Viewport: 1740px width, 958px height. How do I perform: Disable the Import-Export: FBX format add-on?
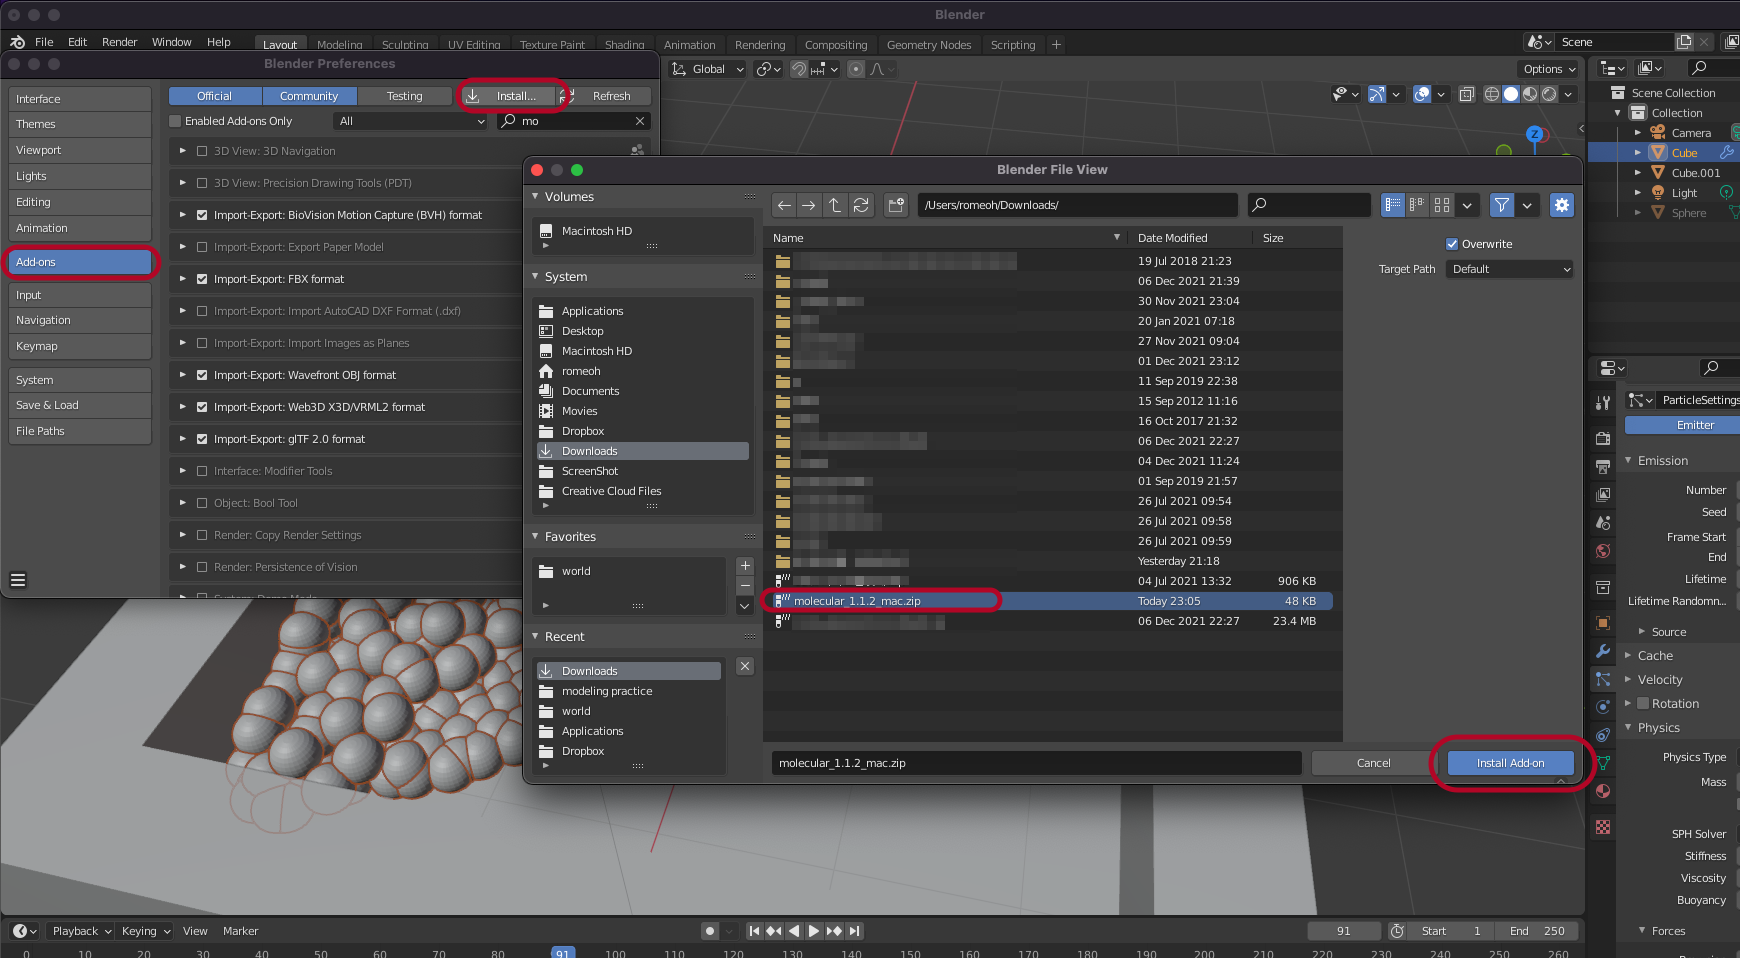pos(202,279)
